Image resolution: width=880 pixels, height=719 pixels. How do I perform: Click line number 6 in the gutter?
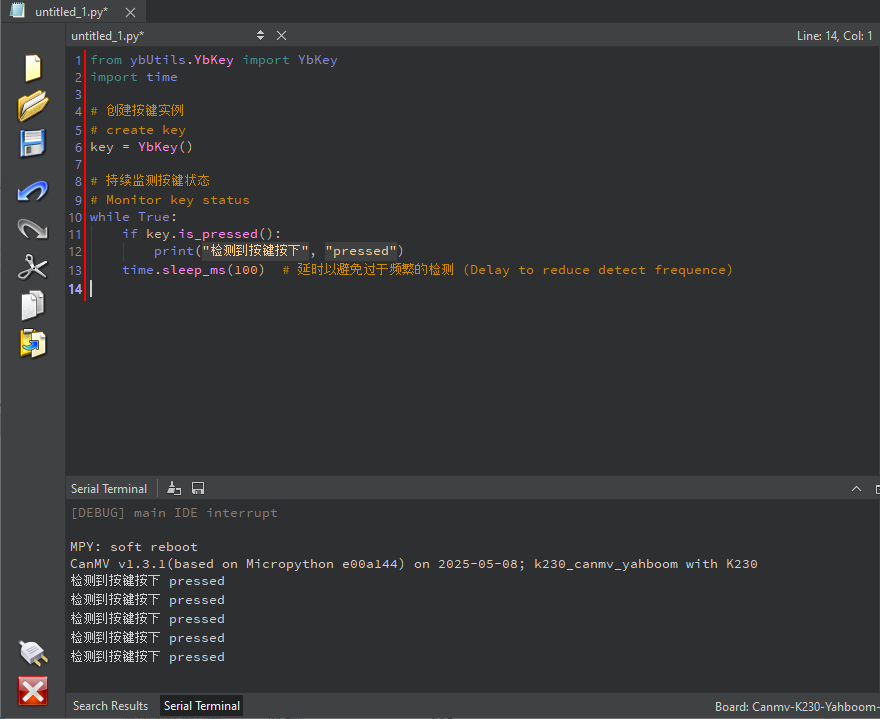(x=79, y=148)
